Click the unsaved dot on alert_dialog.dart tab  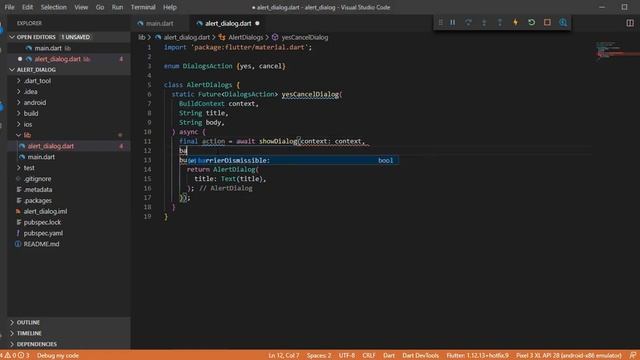pos(257,24)
